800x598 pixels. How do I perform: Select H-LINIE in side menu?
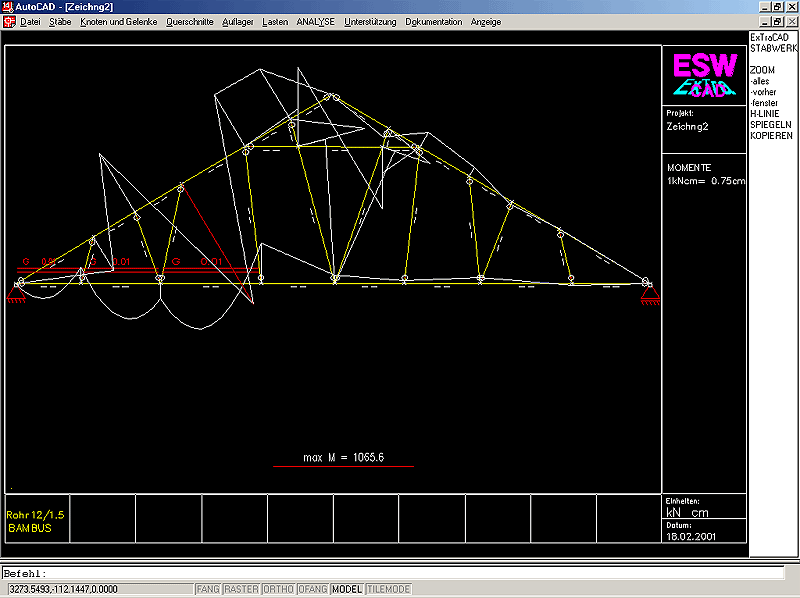(x=765, y=114)
